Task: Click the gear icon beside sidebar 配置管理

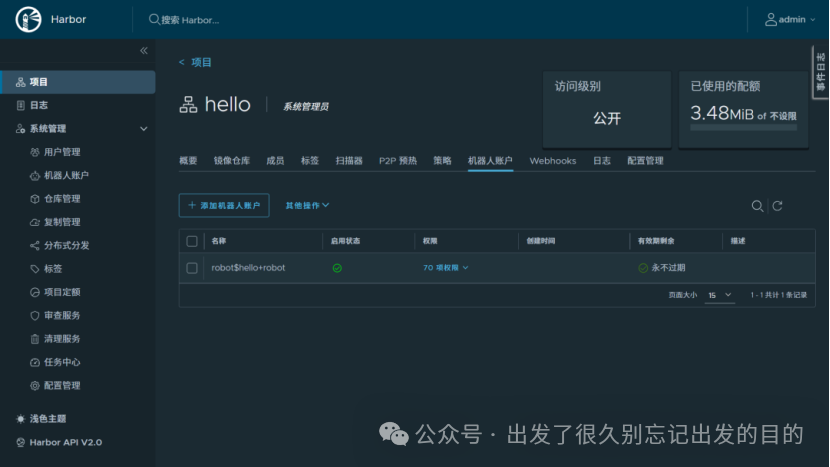Action: click(x=34, y=385)
